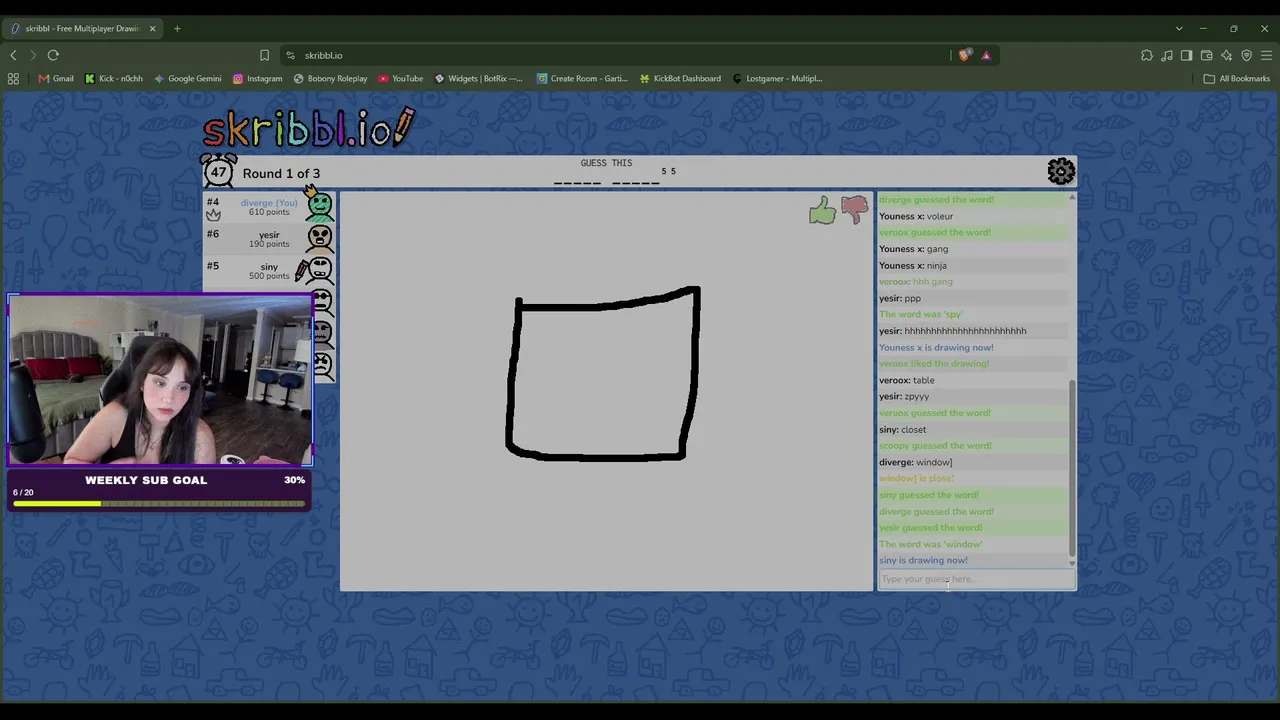Click chat line 'window] is close!'
Viewport: 1280px width, 720px height.
pos(917,478)
